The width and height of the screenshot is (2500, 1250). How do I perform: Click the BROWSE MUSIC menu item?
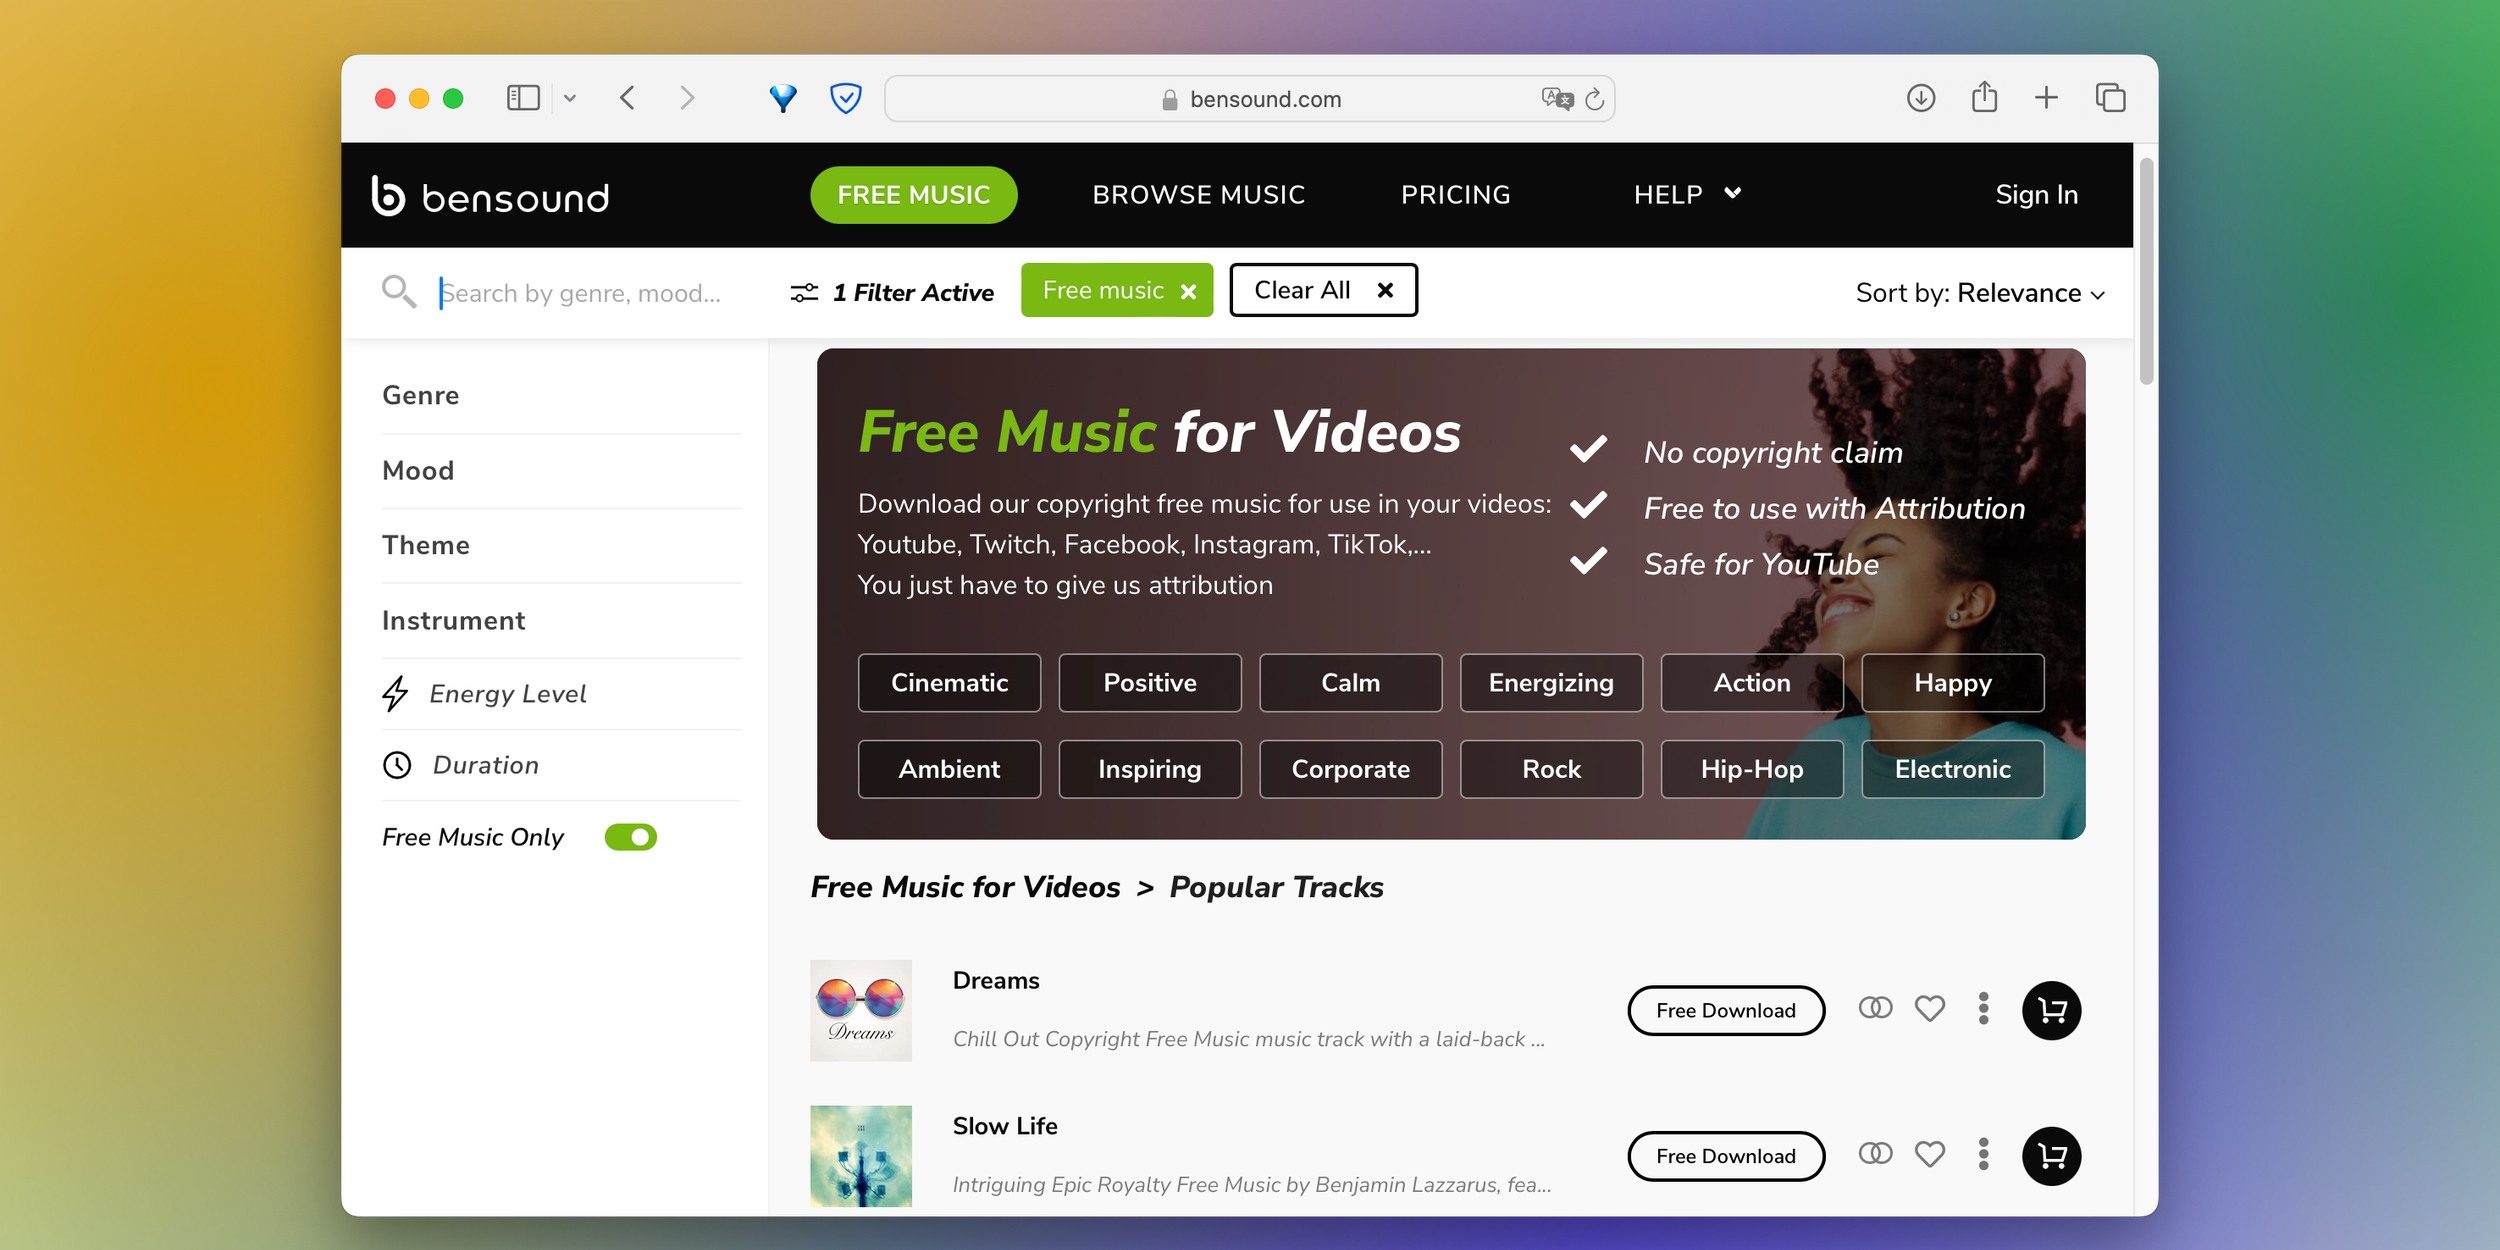click(1197, 195)
